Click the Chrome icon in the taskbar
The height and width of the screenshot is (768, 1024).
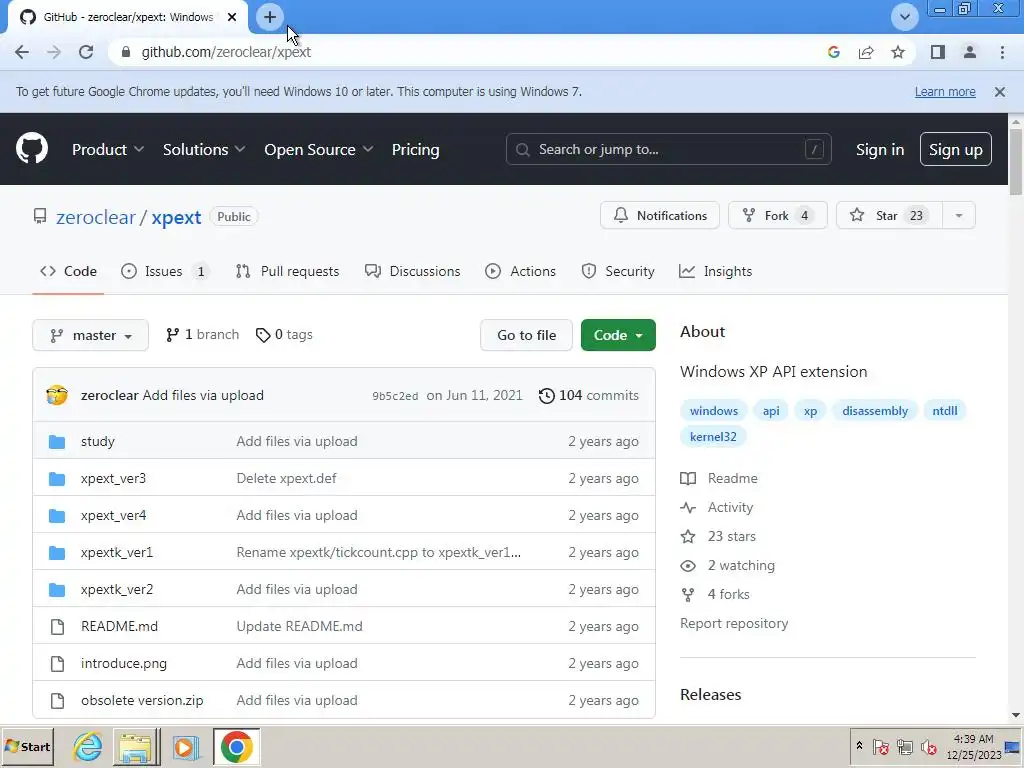click(x=236, y=746)
